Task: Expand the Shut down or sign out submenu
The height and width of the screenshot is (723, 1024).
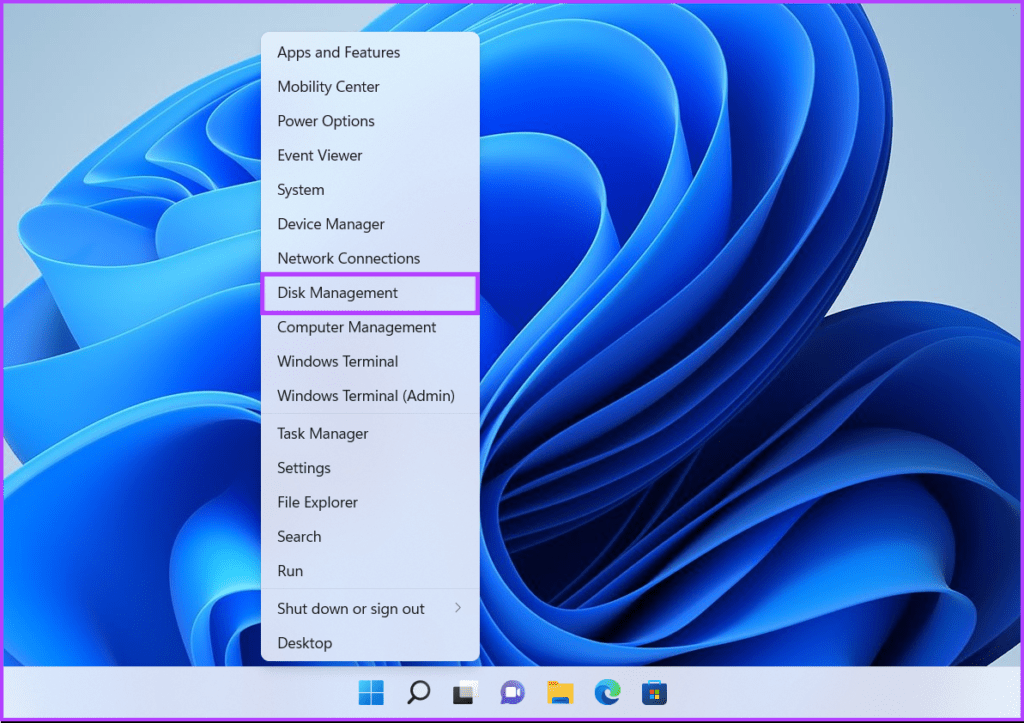Action: (x=350, y=608)
